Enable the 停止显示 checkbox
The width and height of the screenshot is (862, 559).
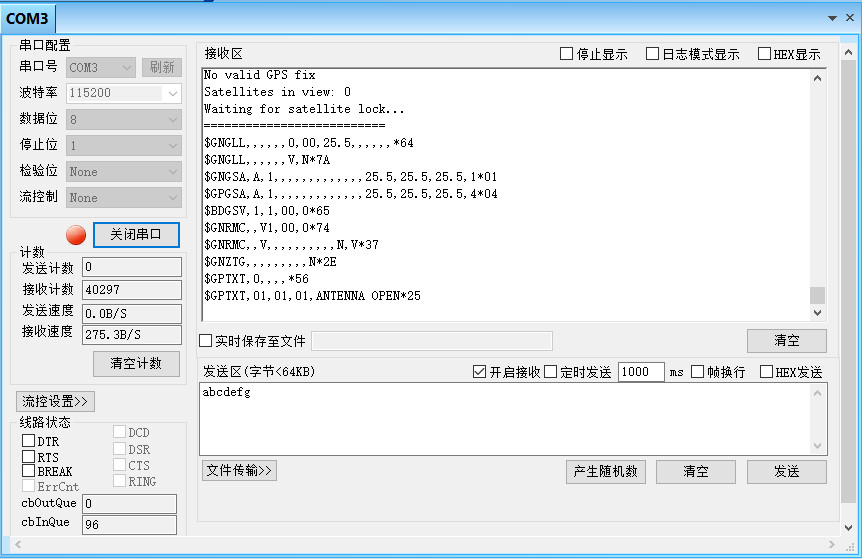pyautogui.click(x=566, y=54)
